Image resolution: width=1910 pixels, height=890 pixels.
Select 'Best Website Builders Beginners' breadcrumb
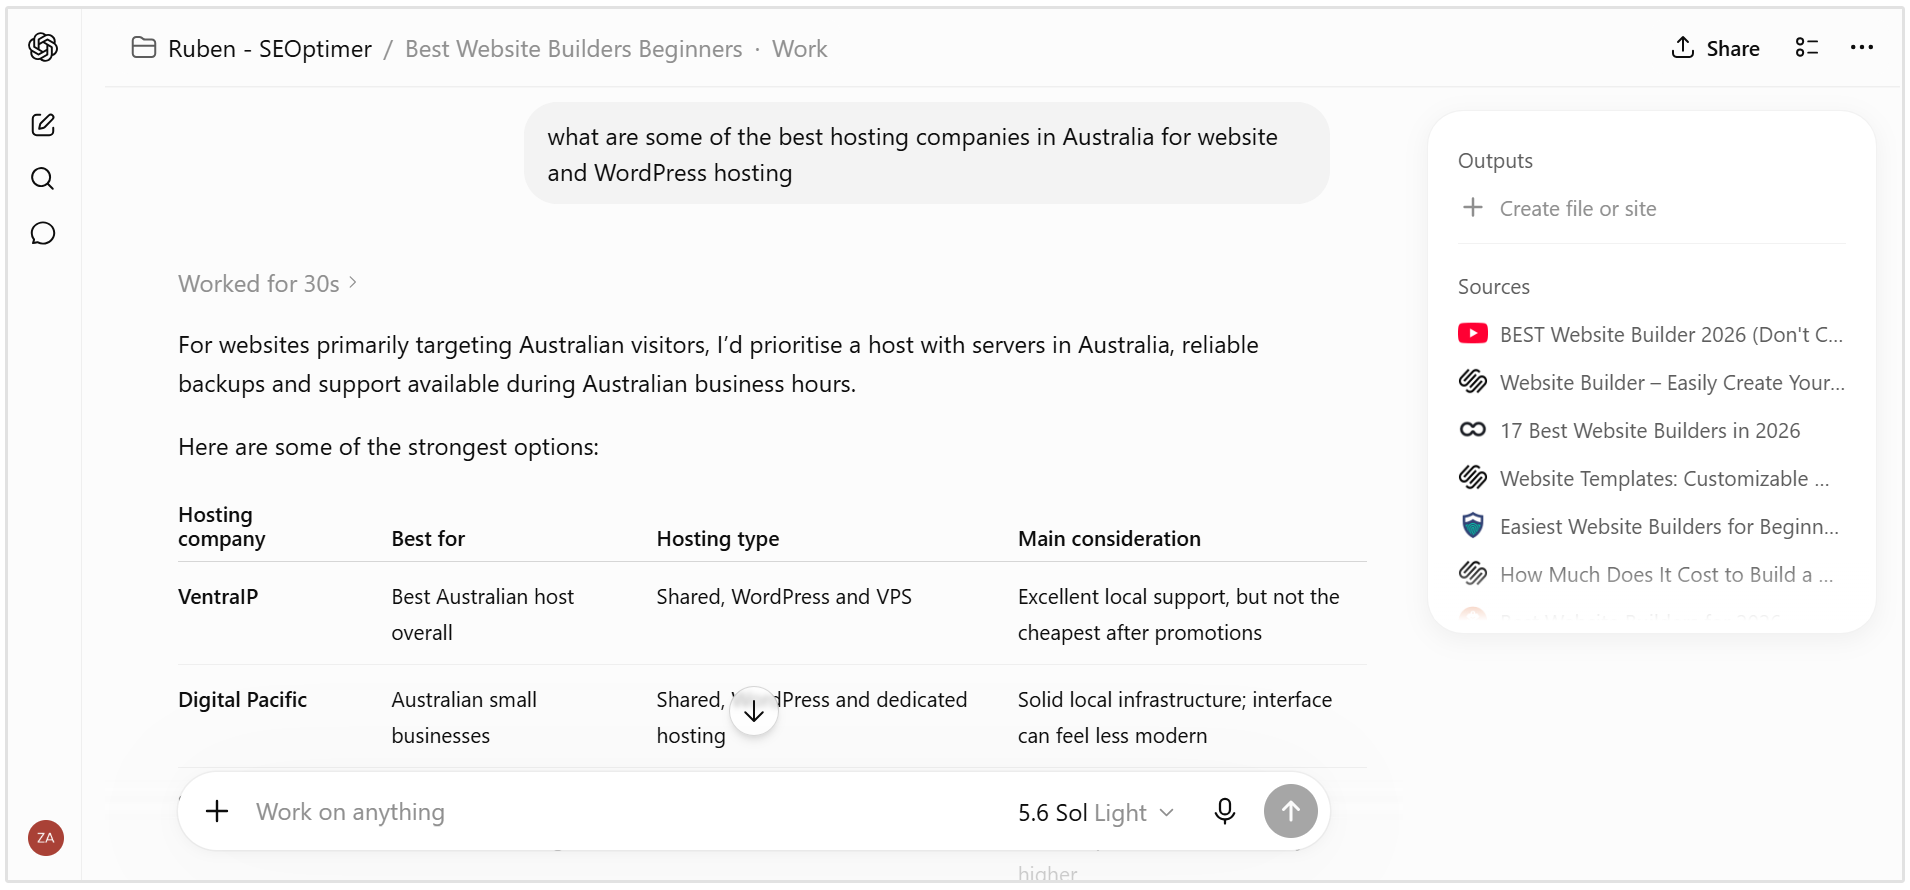(574, 49)
